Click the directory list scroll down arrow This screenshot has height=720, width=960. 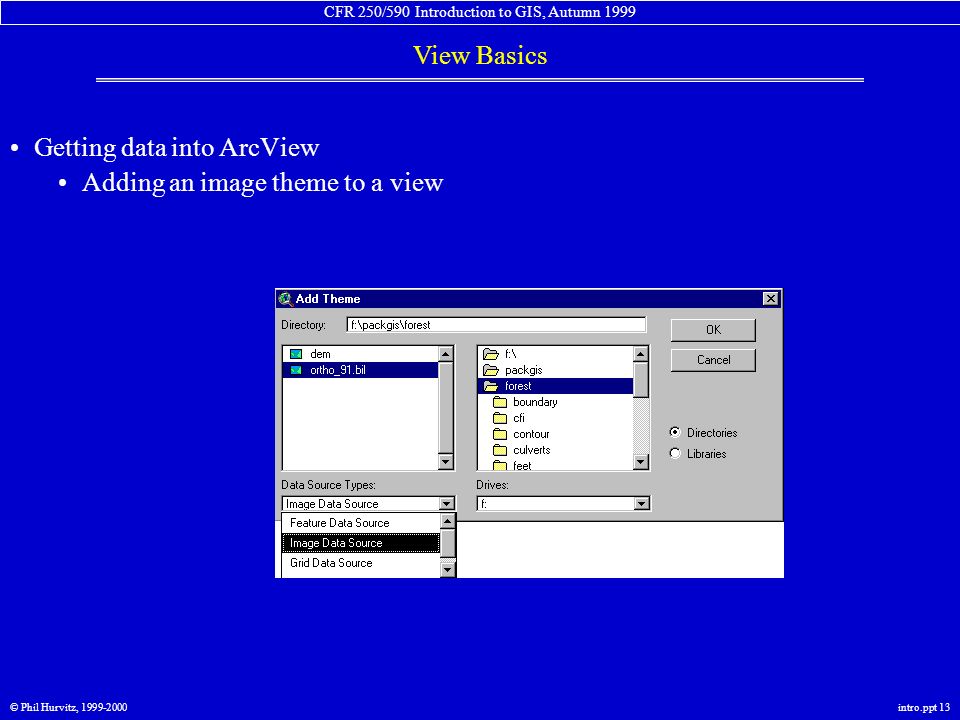(x=640, y=462)
